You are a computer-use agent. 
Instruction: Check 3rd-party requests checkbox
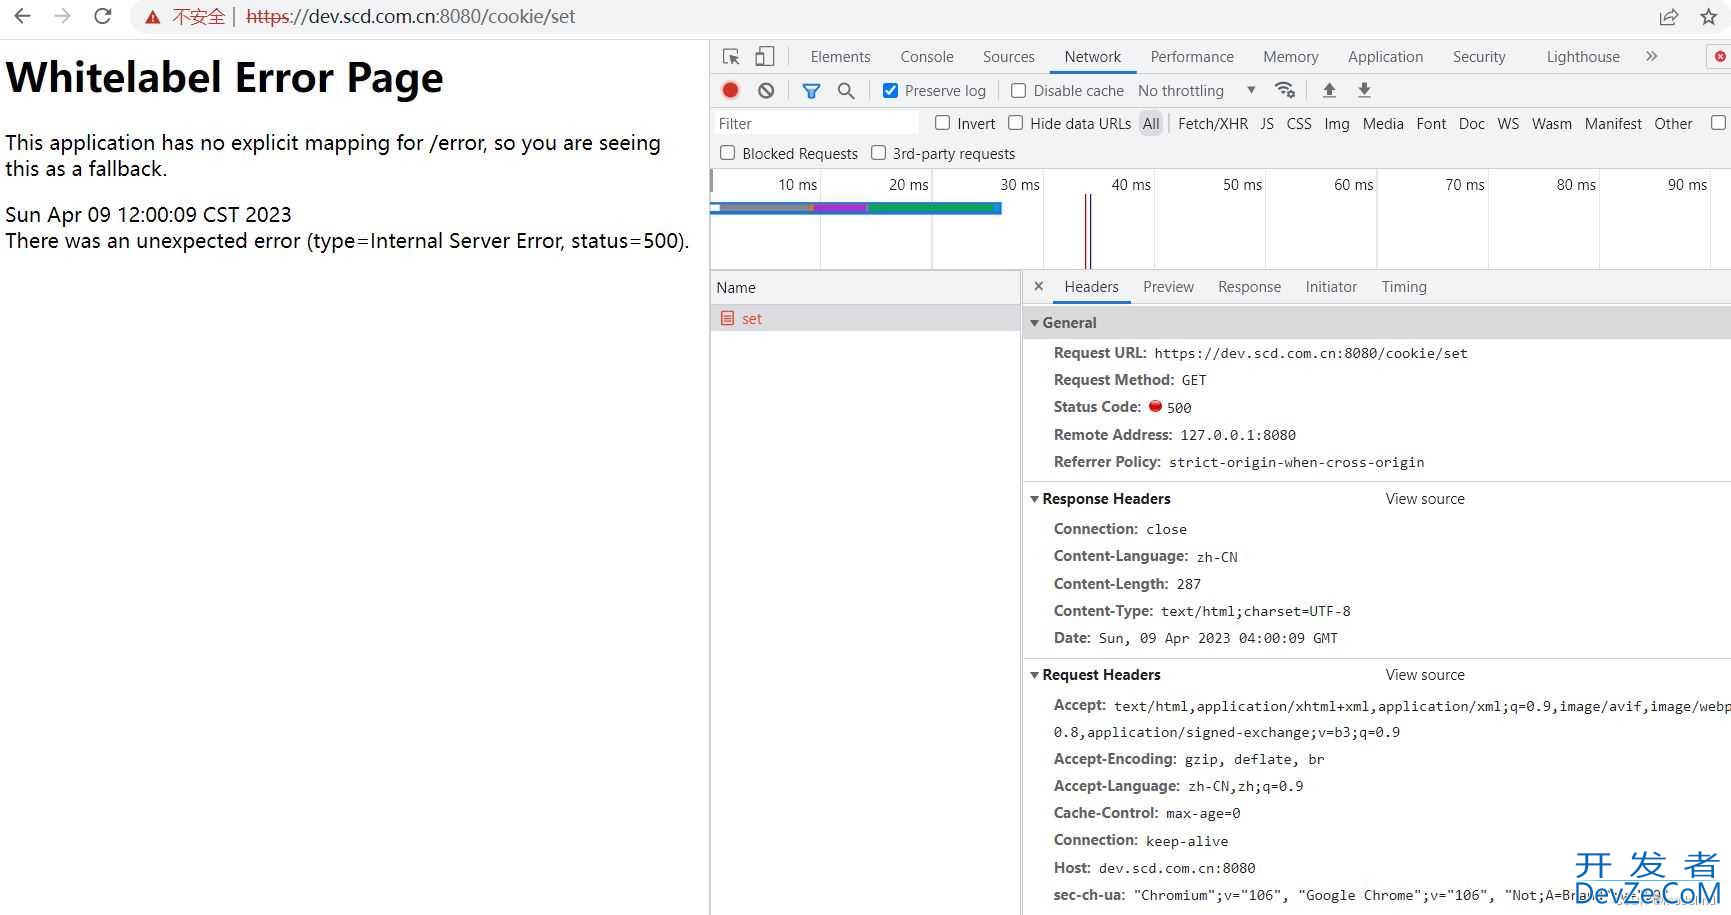[878, 152]
